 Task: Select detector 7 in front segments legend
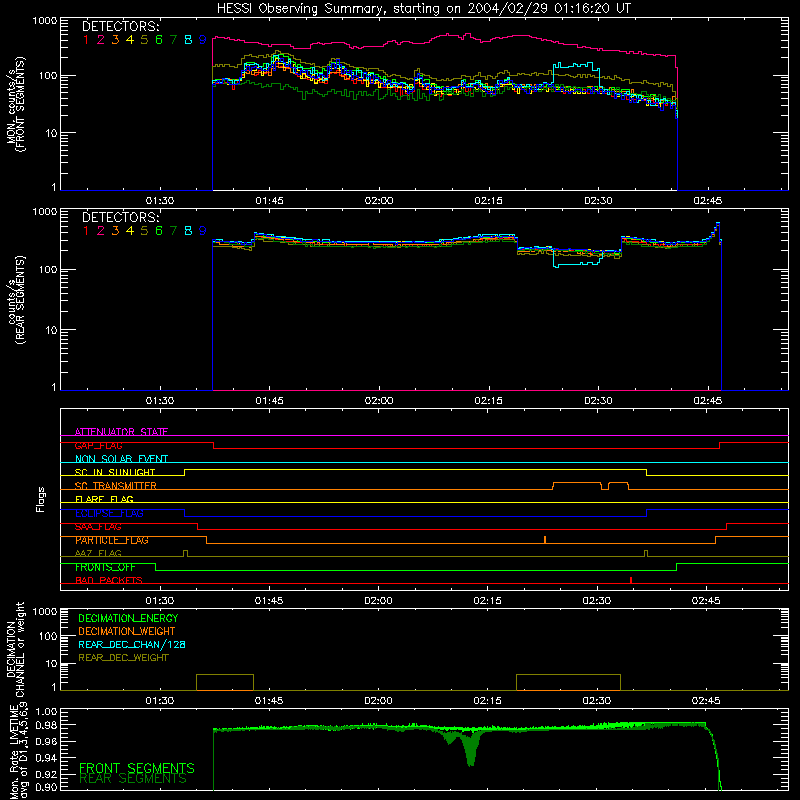[173, 40]
